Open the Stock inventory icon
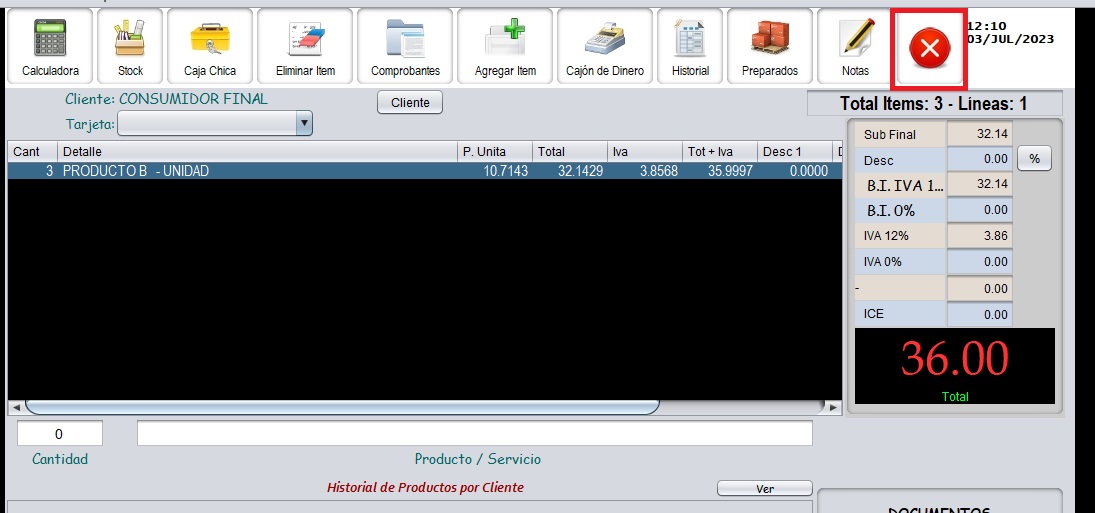1095x513 pixels. [130, 47]
